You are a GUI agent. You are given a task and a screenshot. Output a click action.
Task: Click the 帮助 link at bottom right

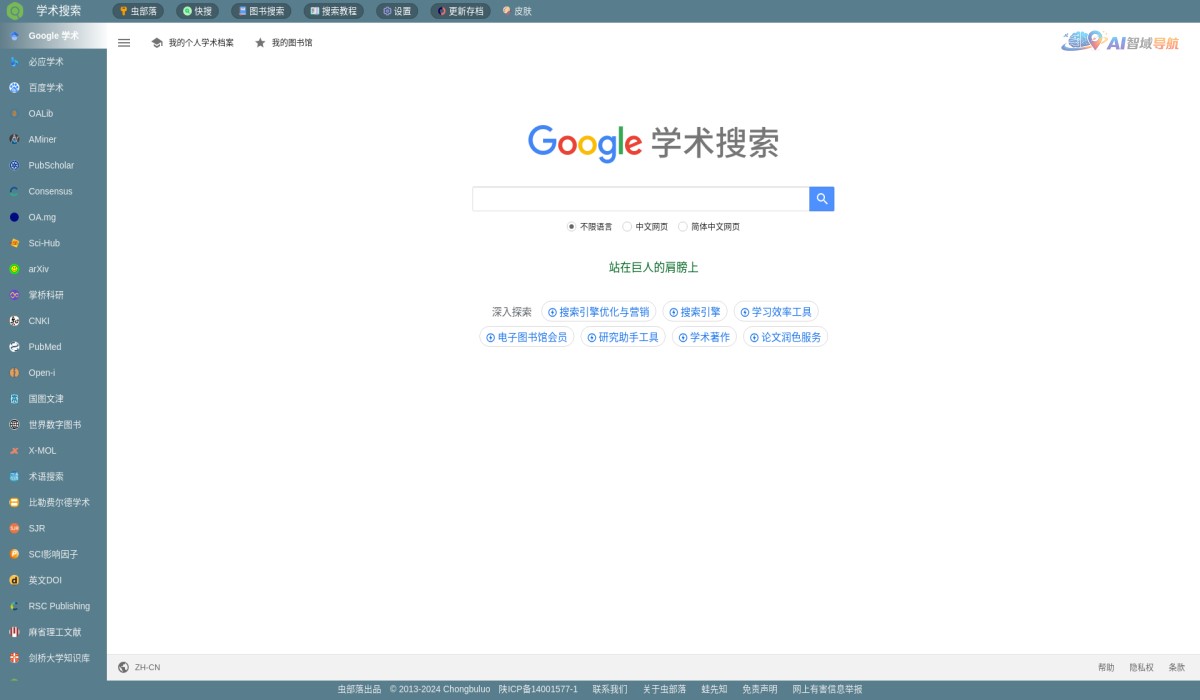coord(1105,667)
